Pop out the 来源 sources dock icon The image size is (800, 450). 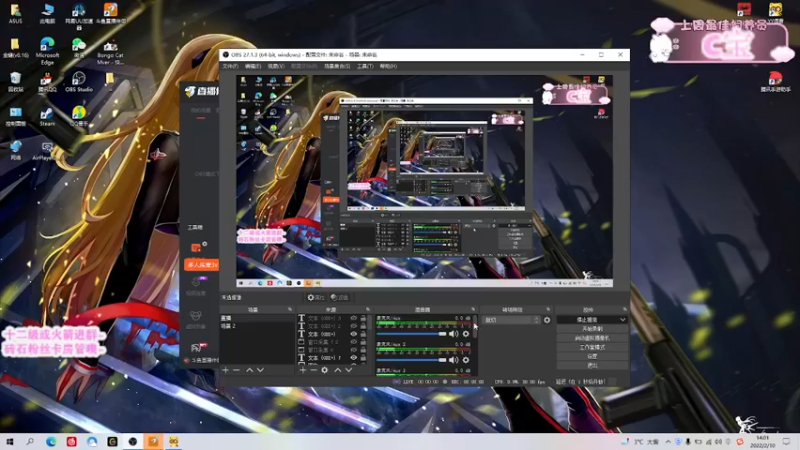[x=368, y=310]
